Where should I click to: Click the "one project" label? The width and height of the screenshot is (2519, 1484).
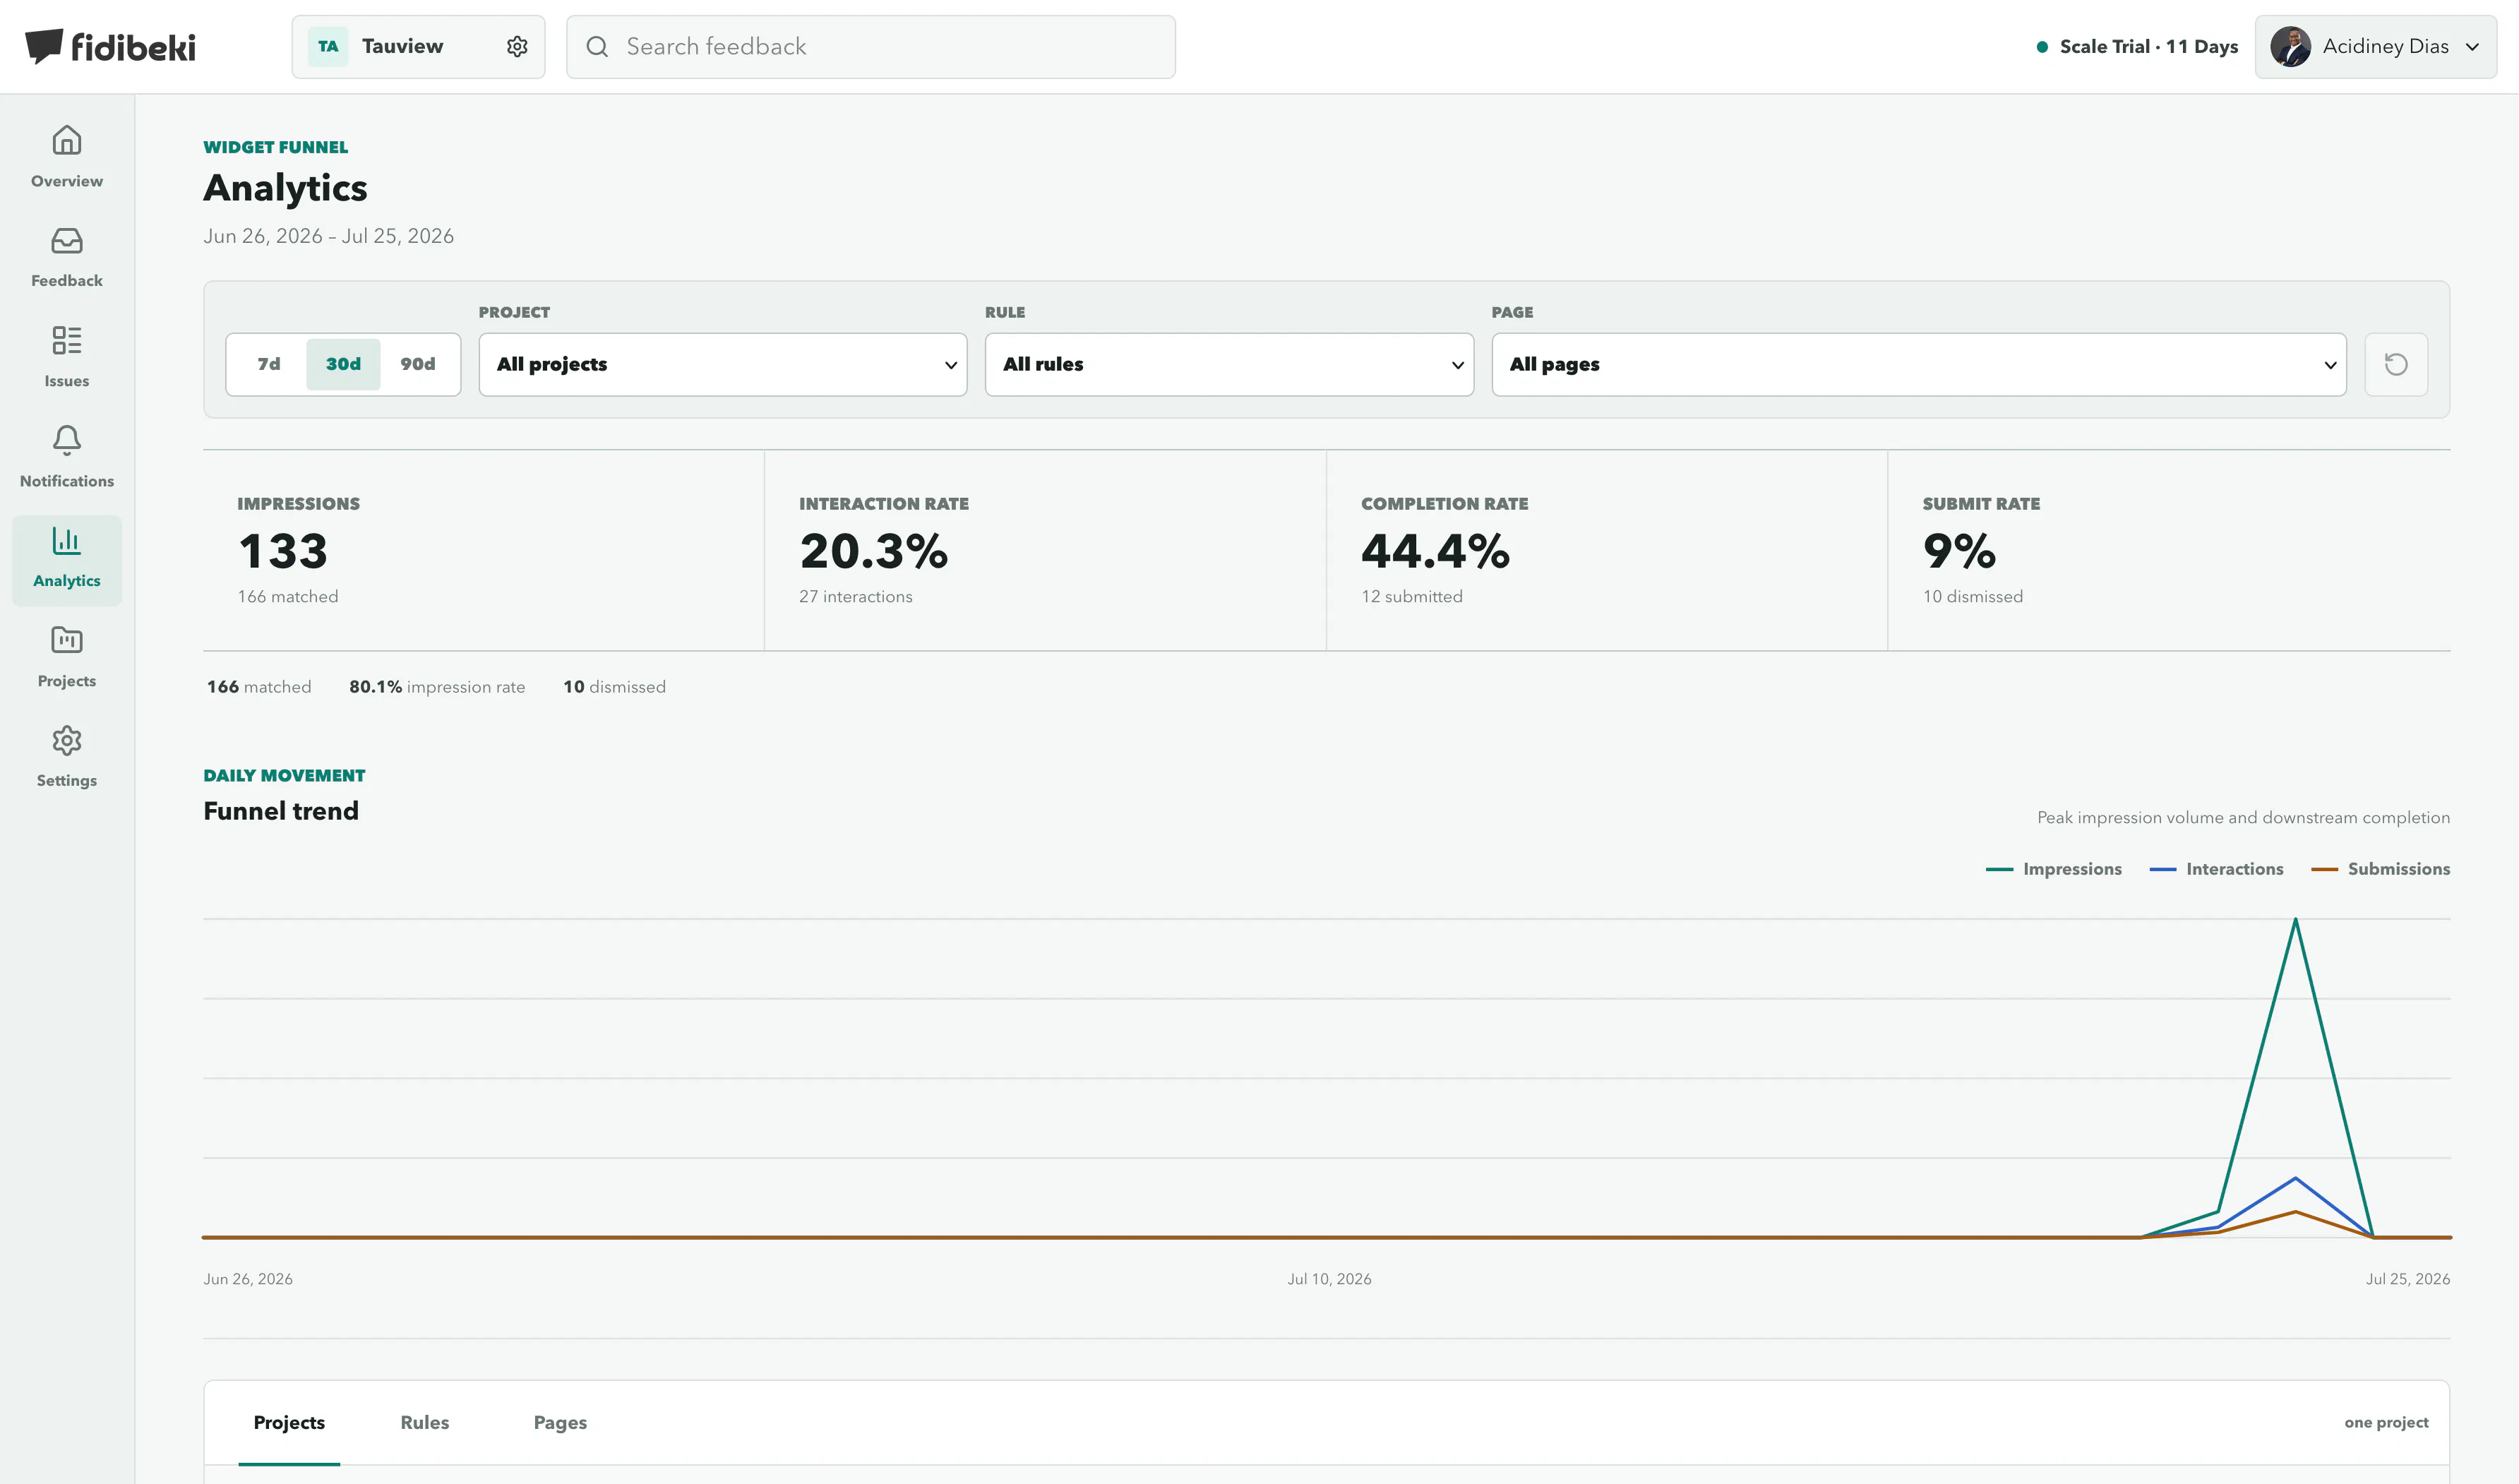[2386, 1422]
